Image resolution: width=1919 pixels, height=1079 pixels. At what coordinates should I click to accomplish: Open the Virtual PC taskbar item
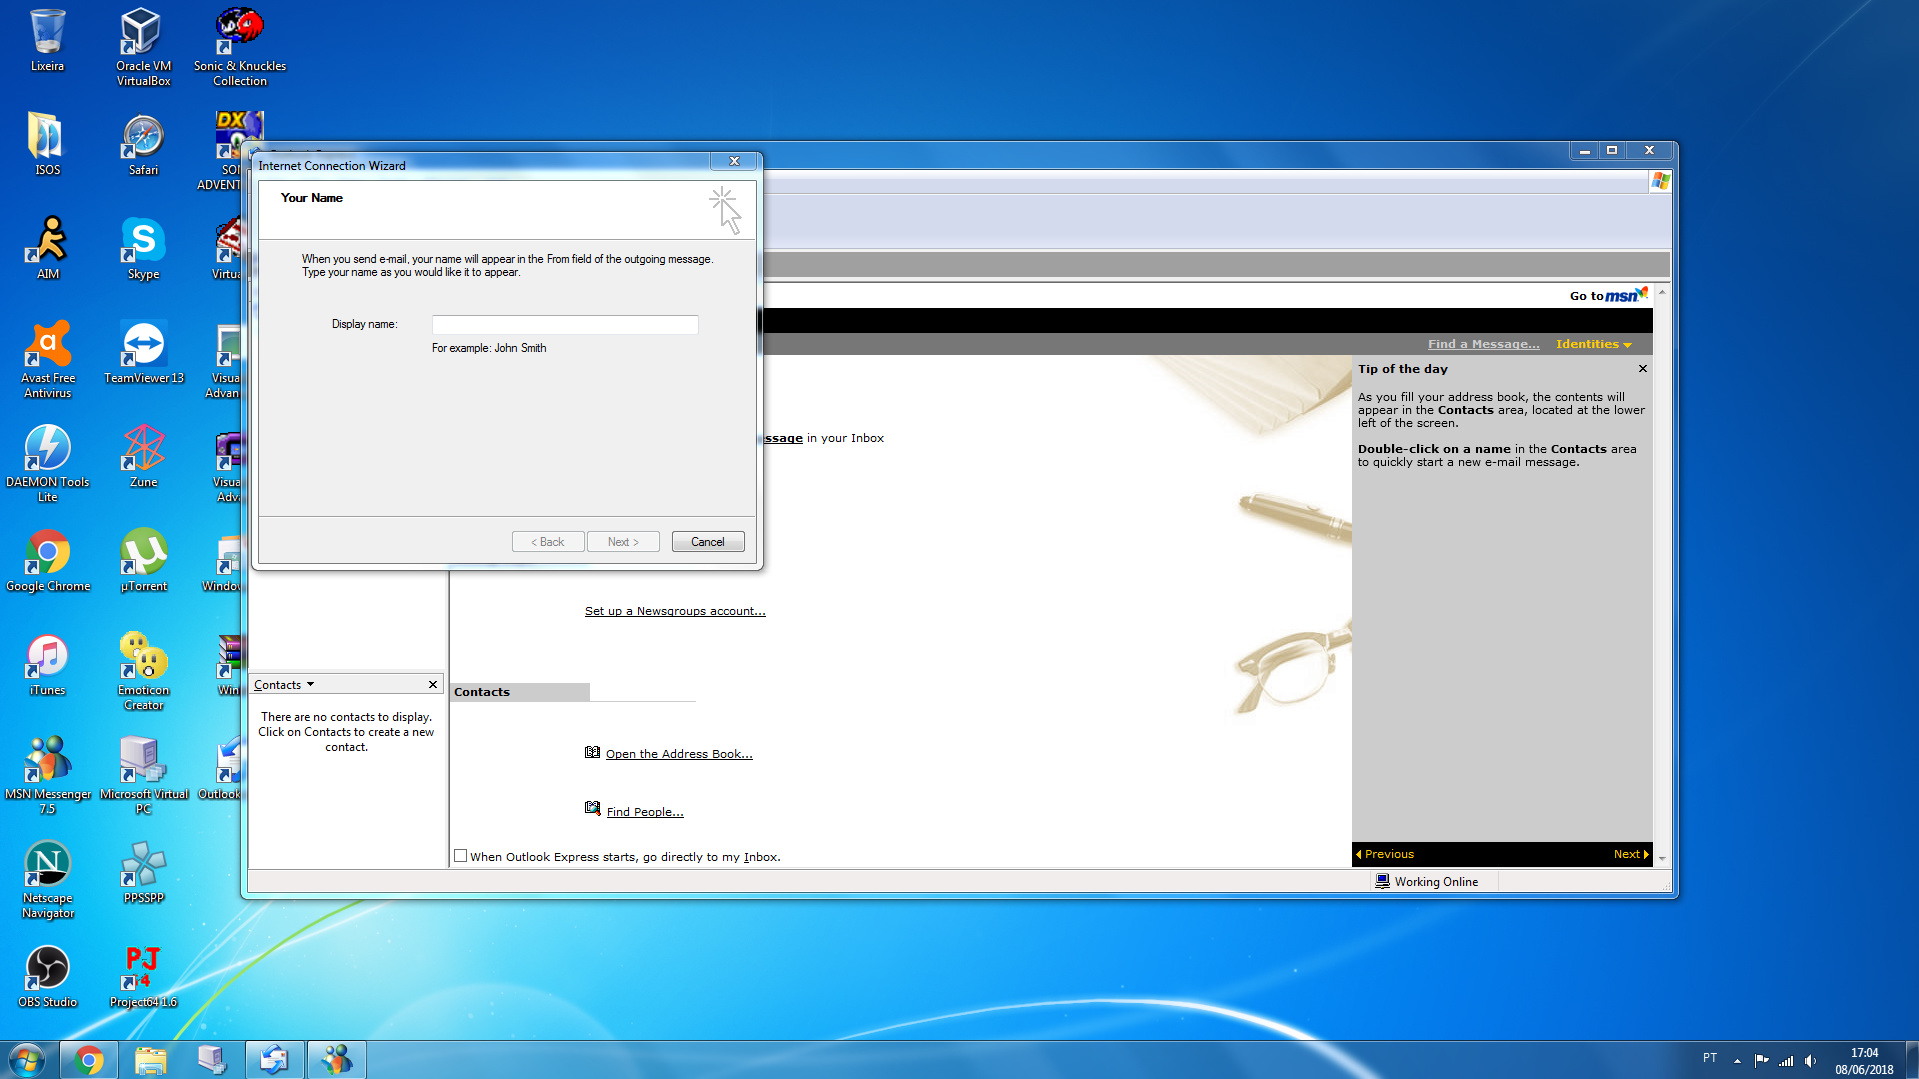pyautogui.click(x=212, y=1060)
